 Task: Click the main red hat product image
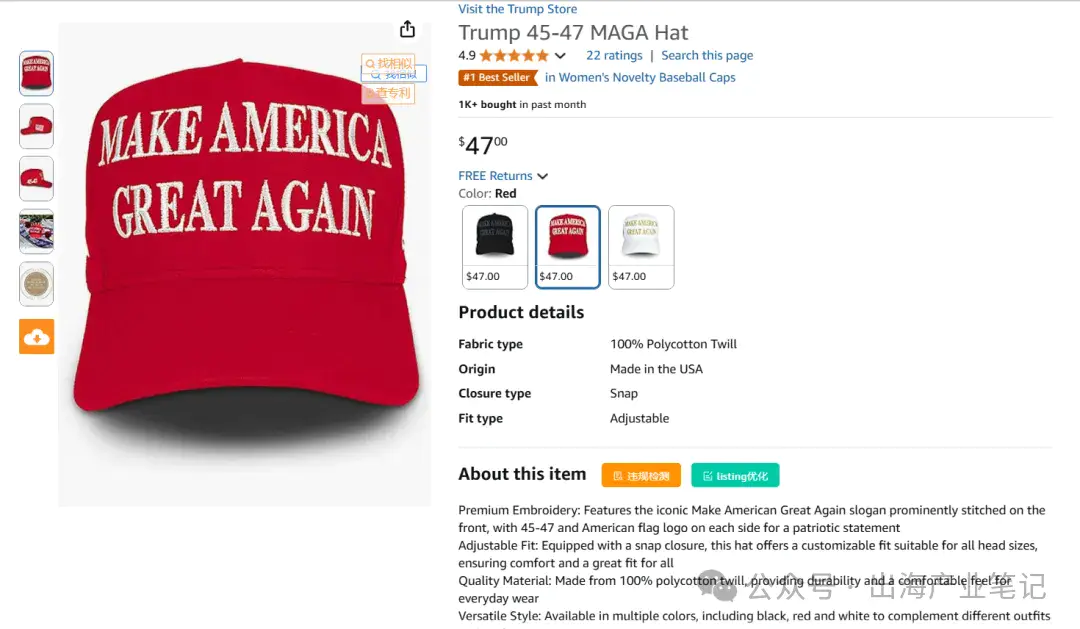tap(245, 265)
